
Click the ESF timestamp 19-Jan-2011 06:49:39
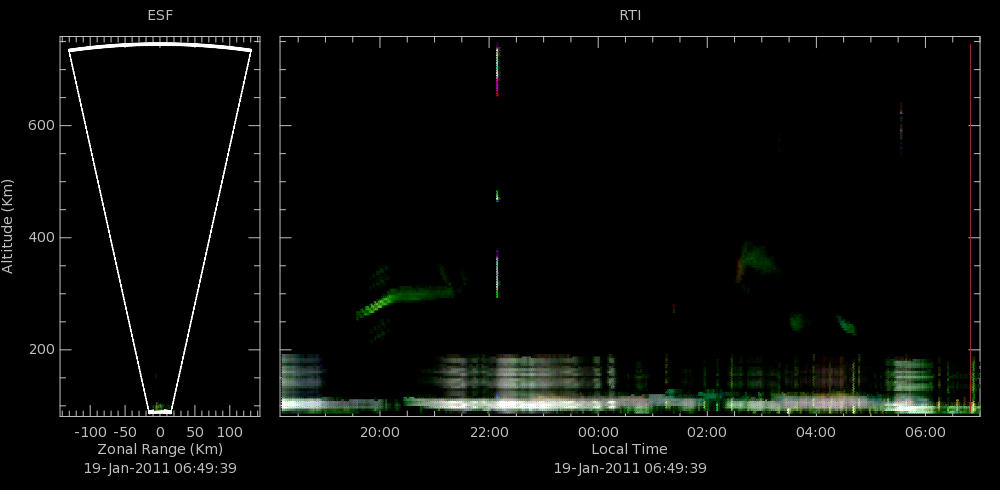(x=160, y=468)
